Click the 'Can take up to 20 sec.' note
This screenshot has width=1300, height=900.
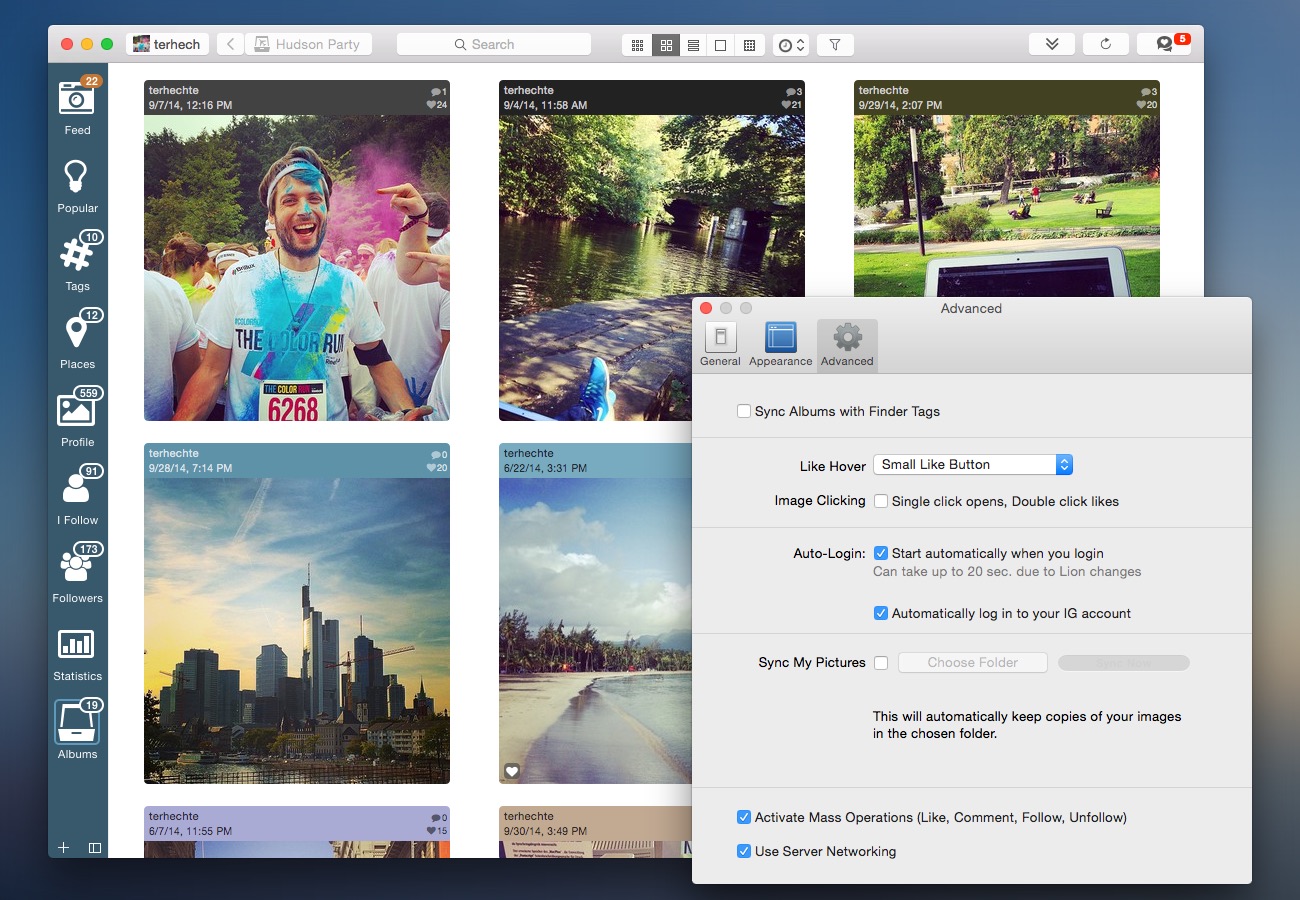coord(1007,572)
